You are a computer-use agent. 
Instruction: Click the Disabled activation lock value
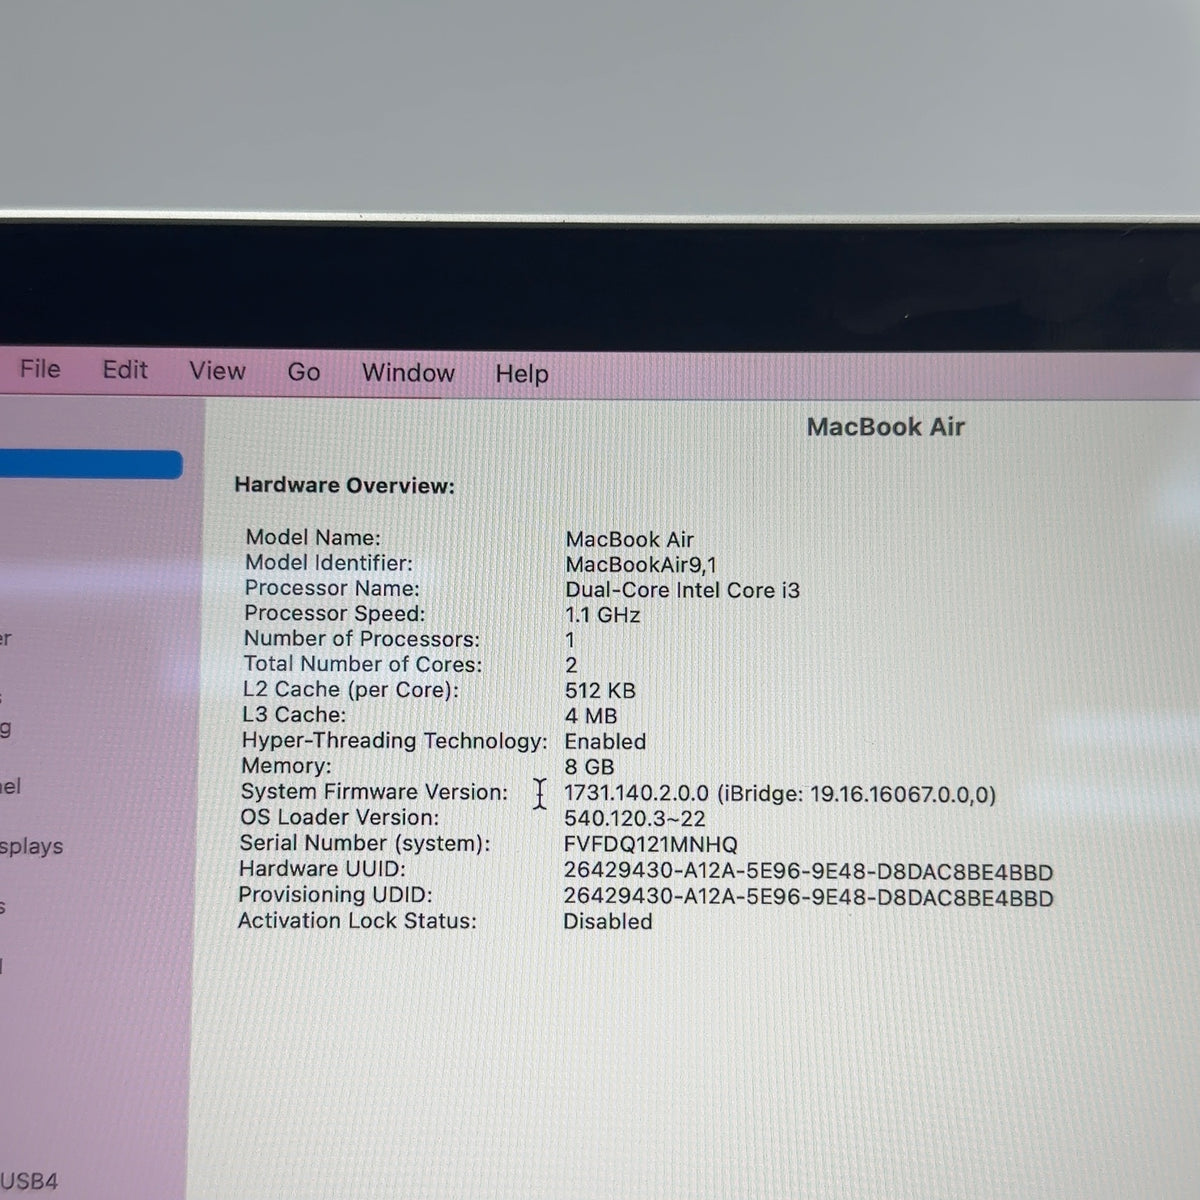(607, 922)
